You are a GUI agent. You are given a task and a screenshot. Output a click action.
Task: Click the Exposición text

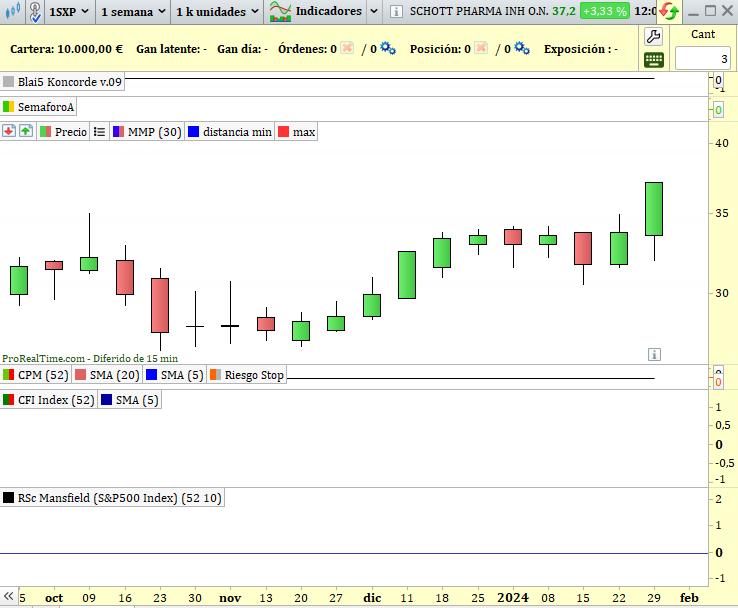click(x=581, y=49)
